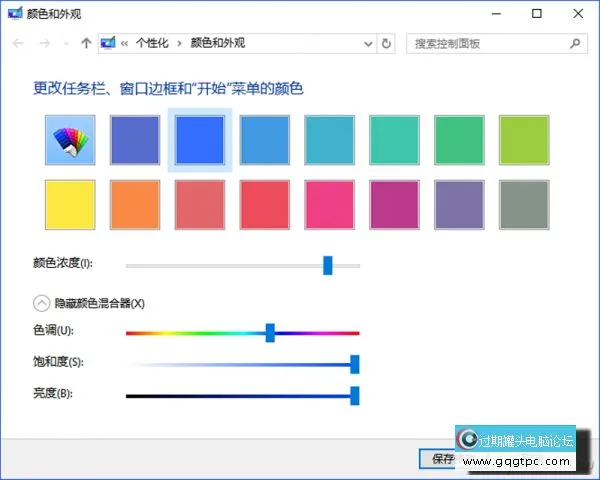
Task: Click the 色调 hue slider handle
Action: [x=270, y=333]
